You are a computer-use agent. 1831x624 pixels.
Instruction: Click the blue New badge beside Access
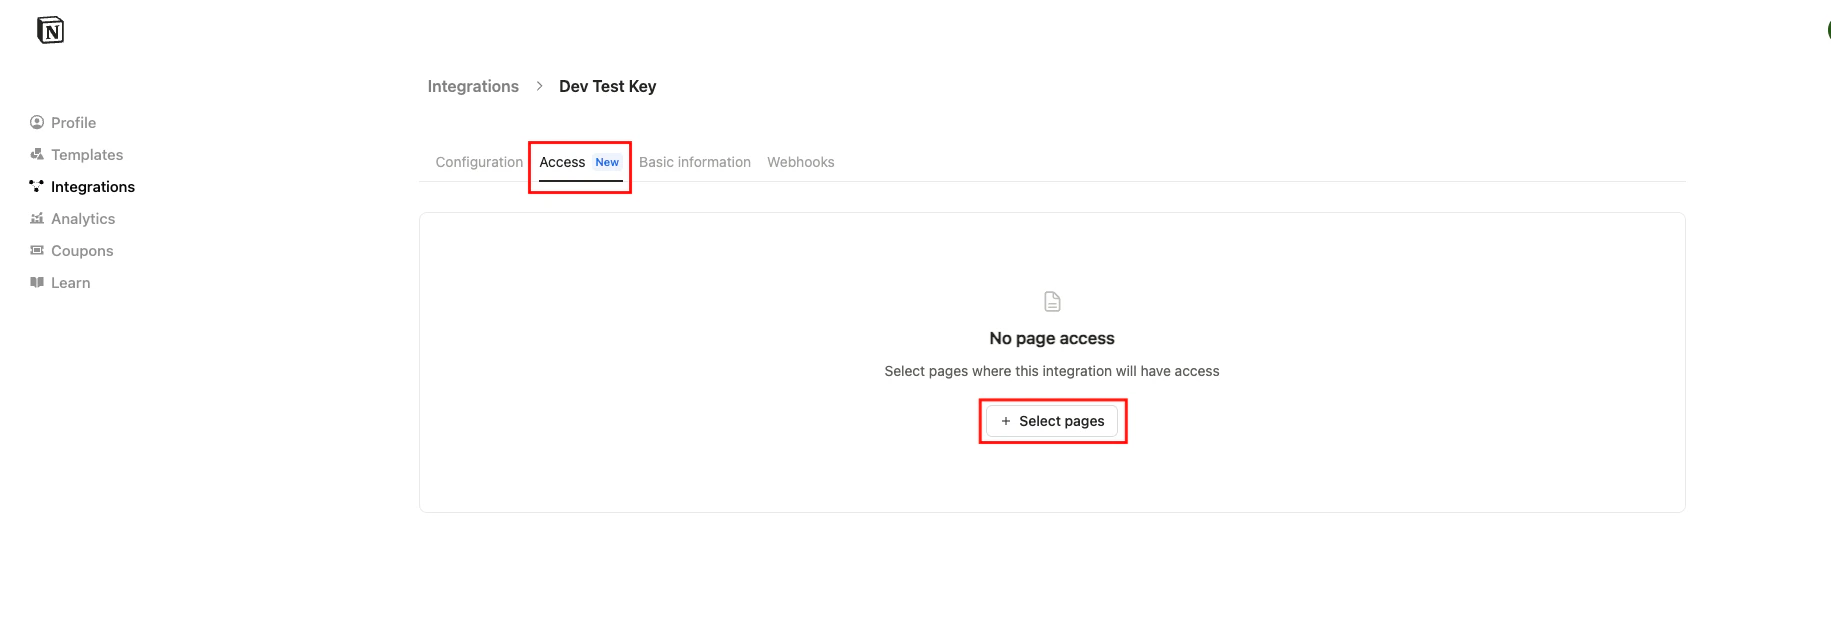pyautogui.click(x=607, y=161)
